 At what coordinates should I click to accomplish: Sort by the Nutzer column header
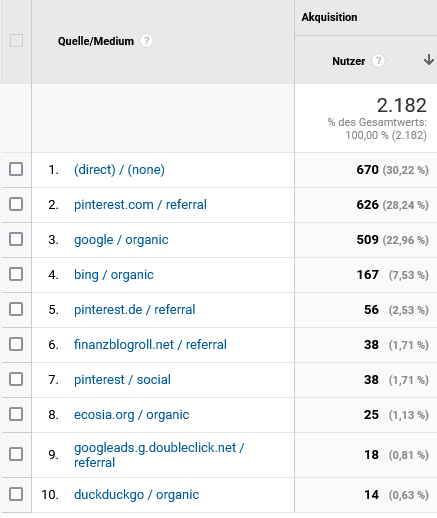tap(349, 61)
